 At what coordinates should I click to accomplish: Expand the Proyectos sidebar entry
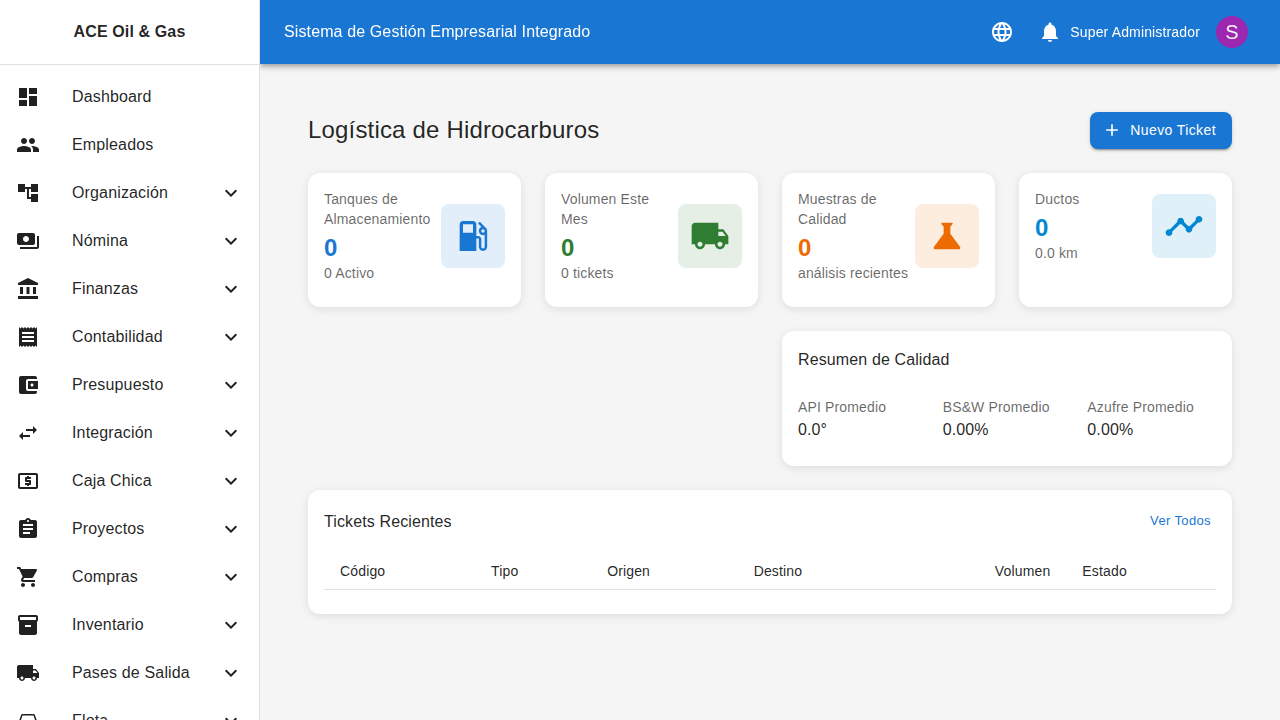click(231, 528)
